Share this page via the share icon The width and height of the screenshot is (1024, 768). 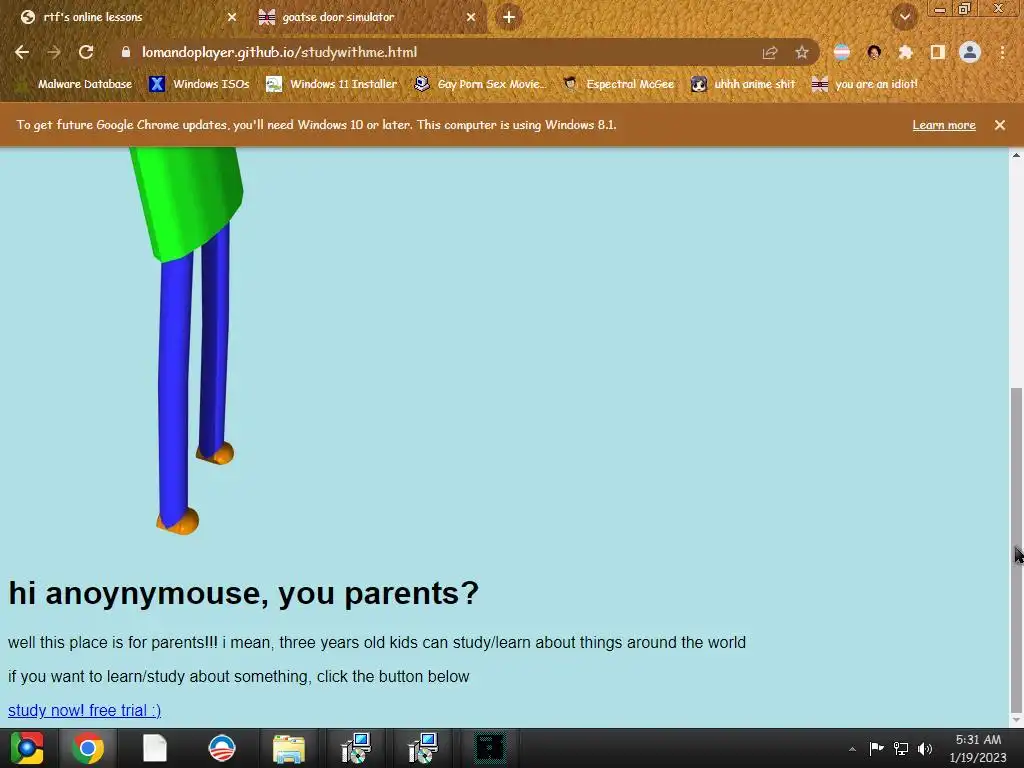tap(770, 53)
